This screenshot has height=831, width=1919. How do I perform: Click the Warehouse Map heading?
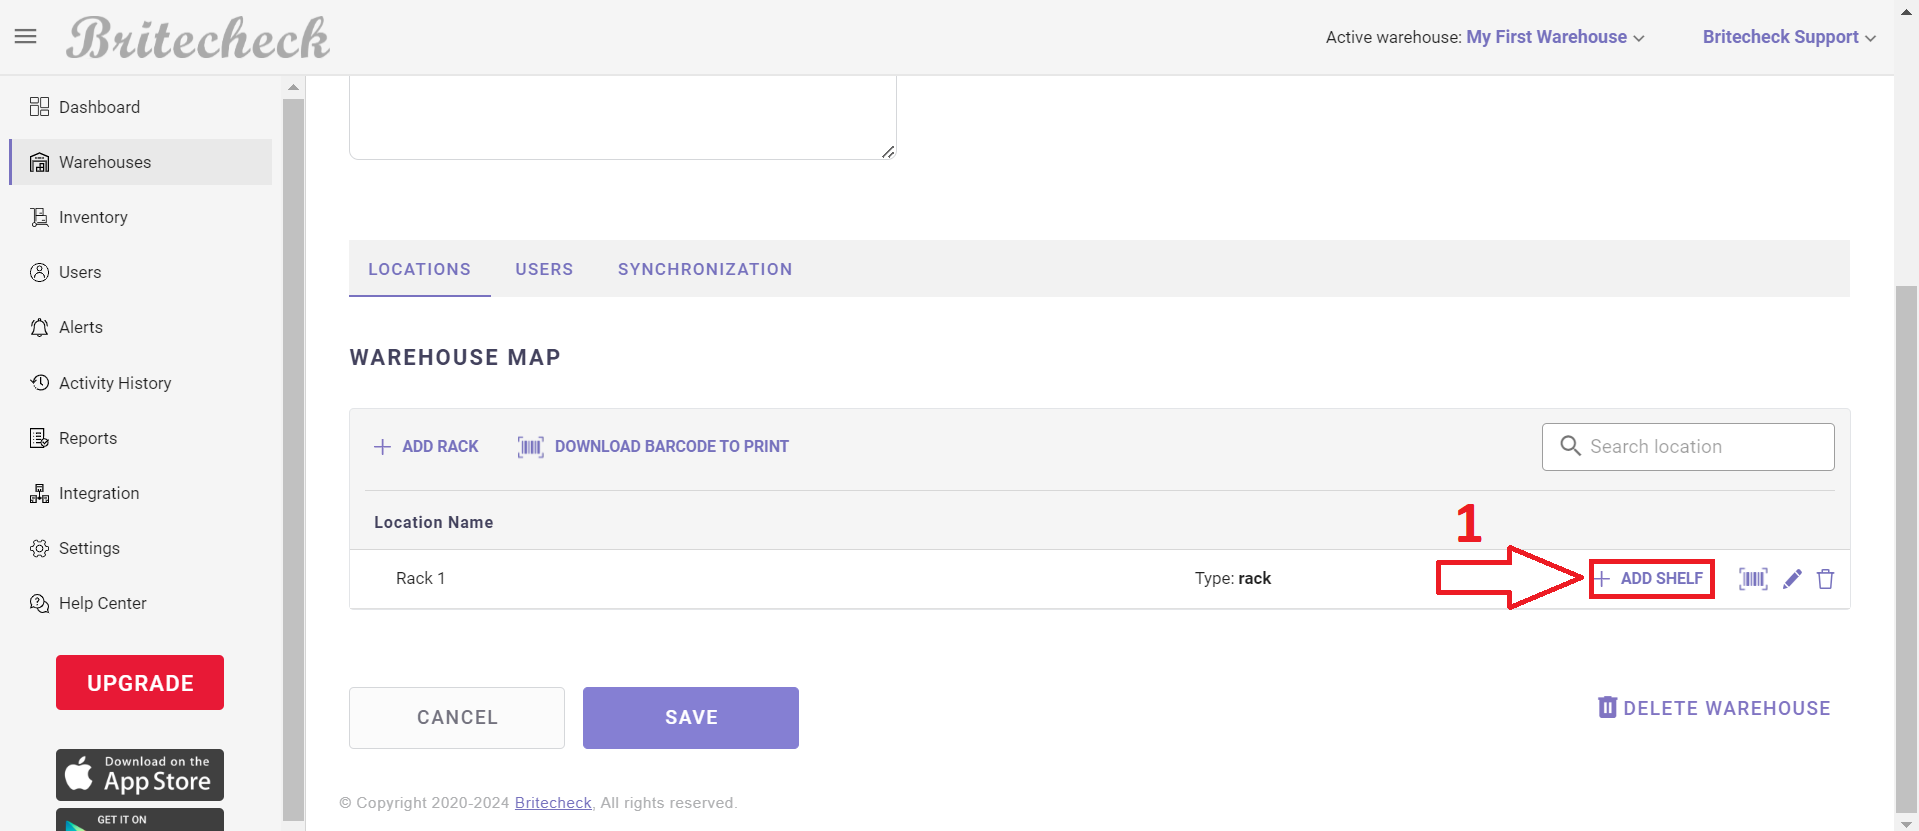pos(455,358)
